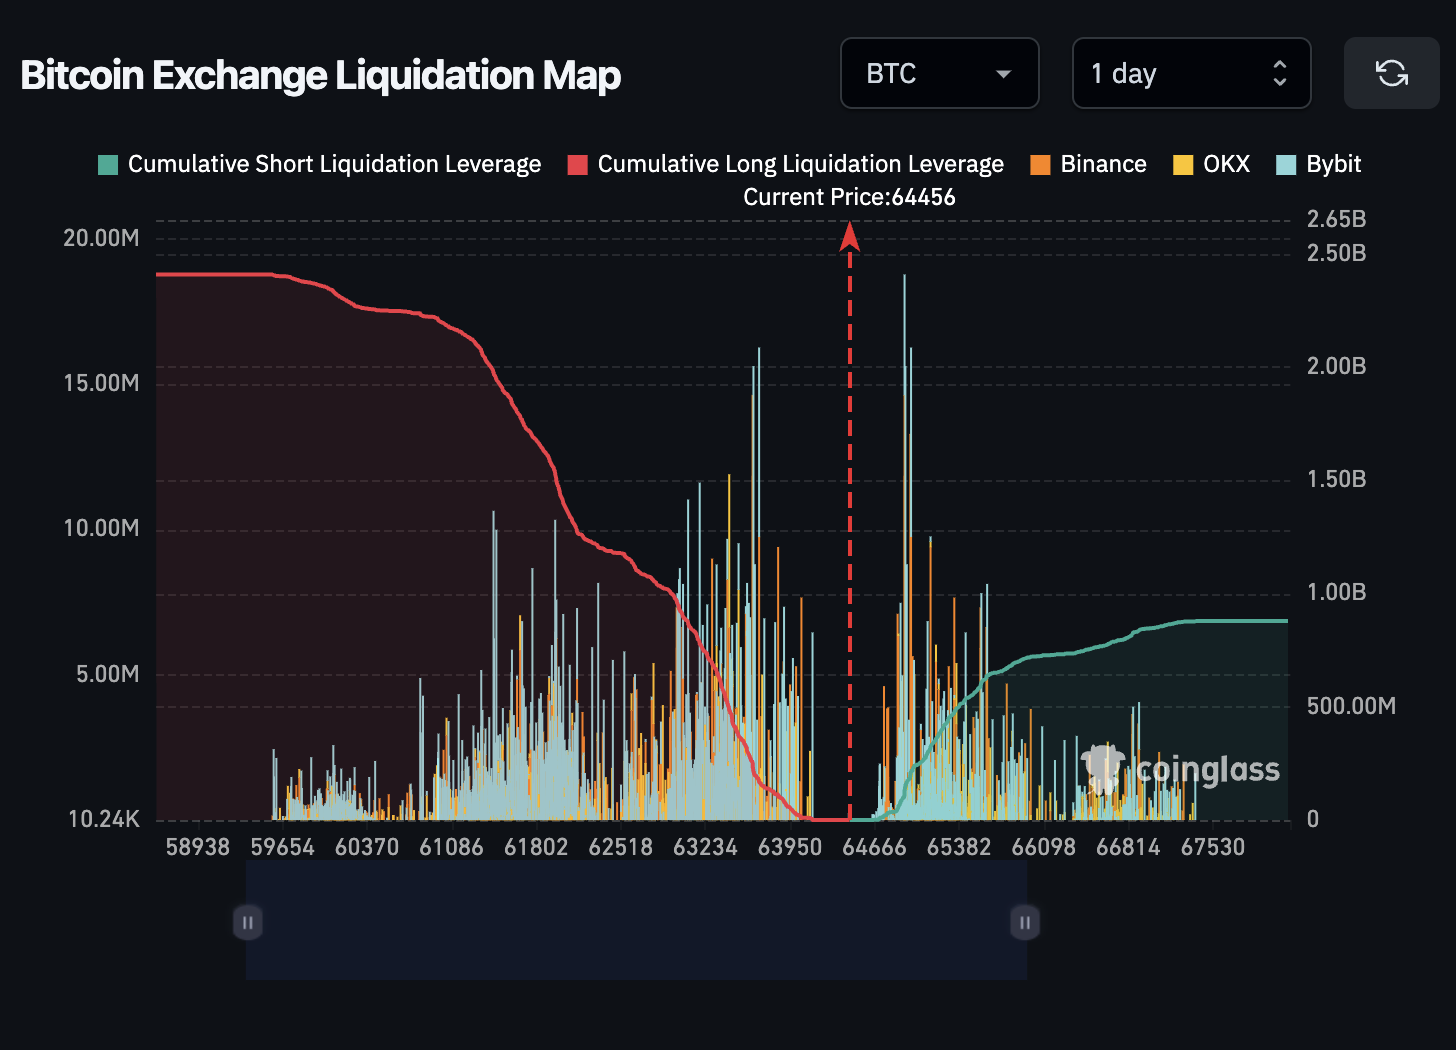
Task: Click the 1.50B right axis label
Action: point(1336,479)
